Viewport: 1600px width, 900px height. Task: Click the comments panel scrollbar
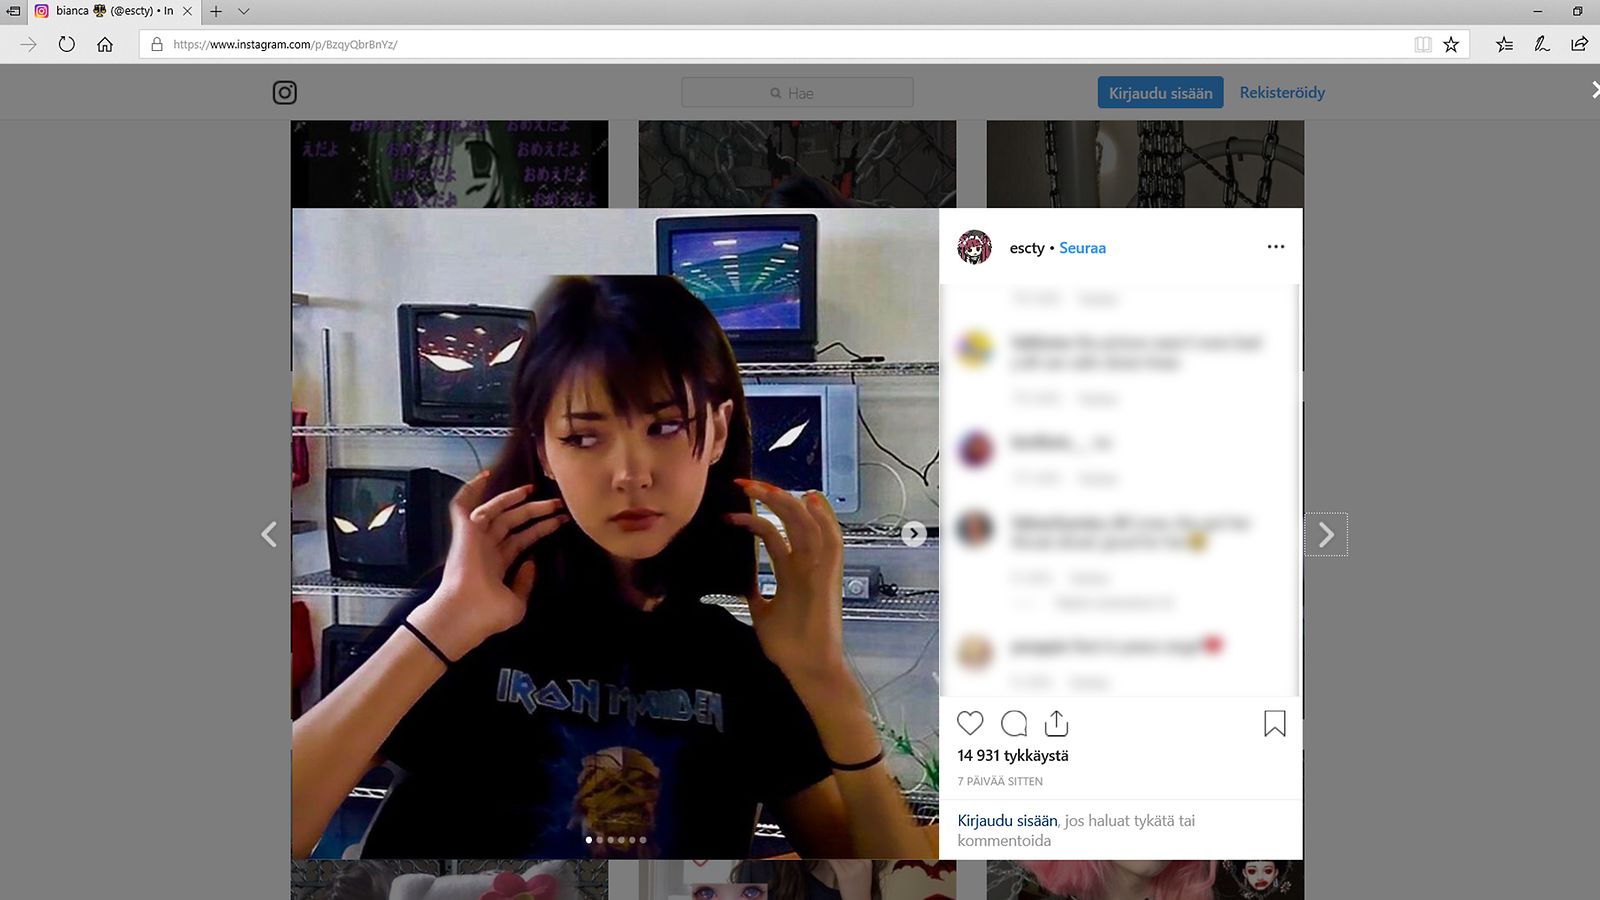(1298, 490)
